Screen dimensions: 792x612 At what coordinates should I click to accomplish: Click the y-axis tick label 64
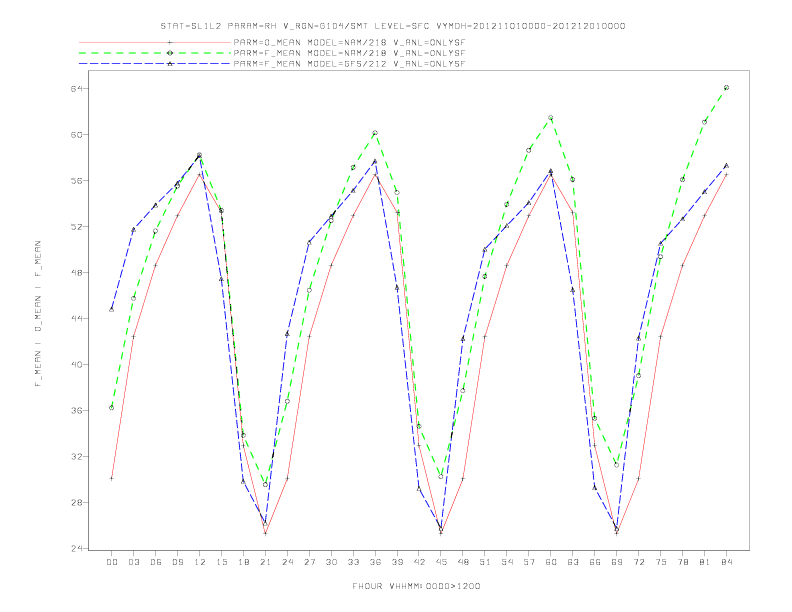coord(77,89)
